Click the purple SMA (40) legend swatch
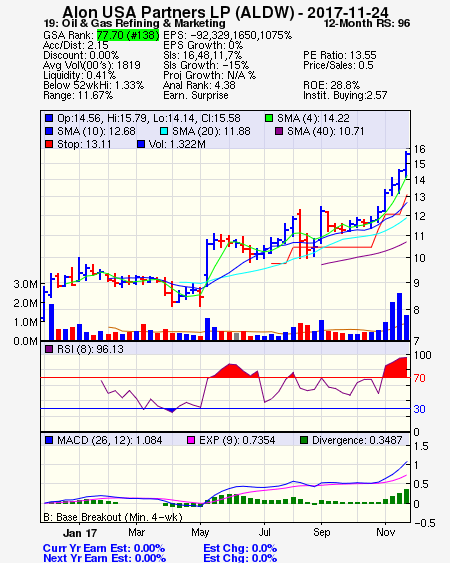The width and height of the screenshot is (450, 563). (279, 131)
